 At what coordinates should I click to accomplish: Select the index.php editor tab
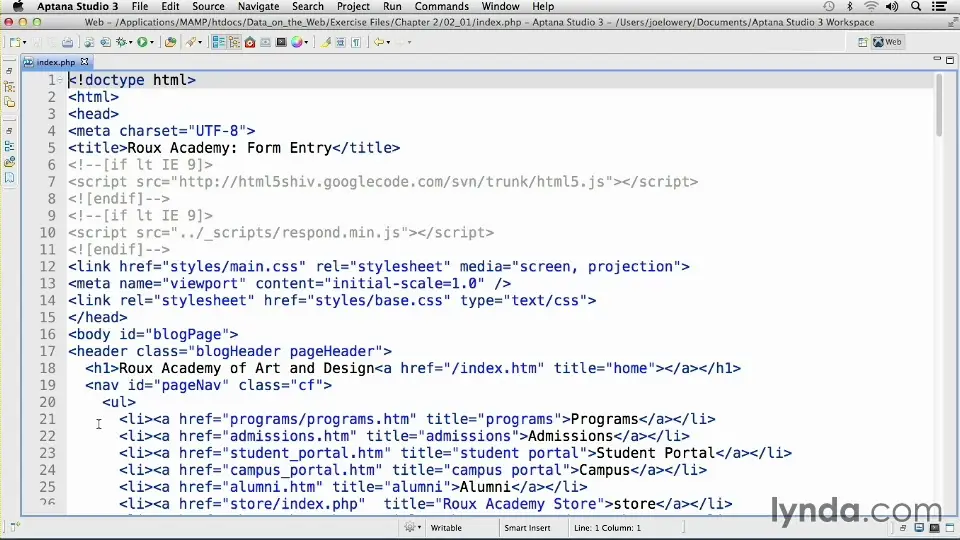[56, 62]
